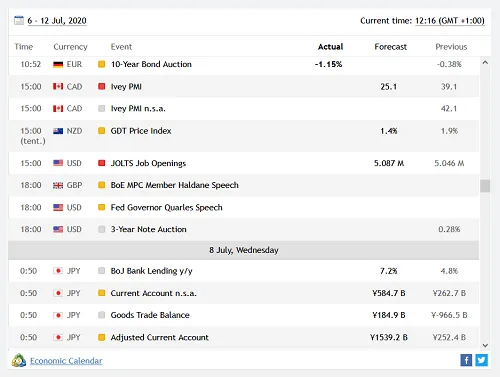Open the Adjusted Current Account event
This screenshot has height=377, width=500.
point(160,338)
